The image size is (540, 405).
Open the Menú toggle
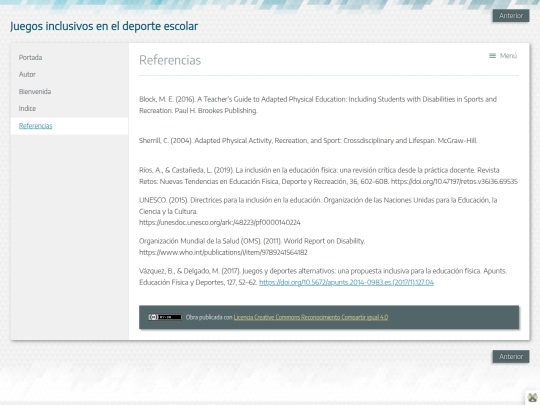[503, 56]
